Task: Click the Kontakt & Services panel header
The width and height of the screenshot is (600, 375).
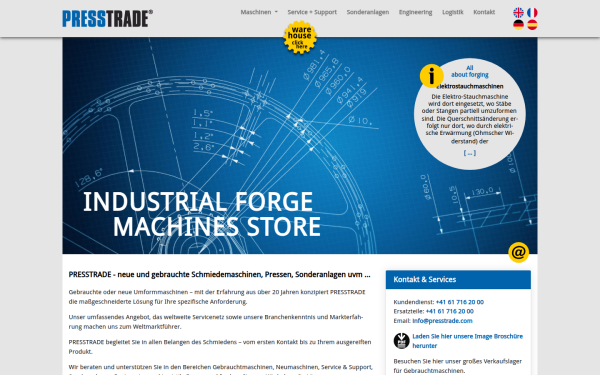Action: point(458,280)
